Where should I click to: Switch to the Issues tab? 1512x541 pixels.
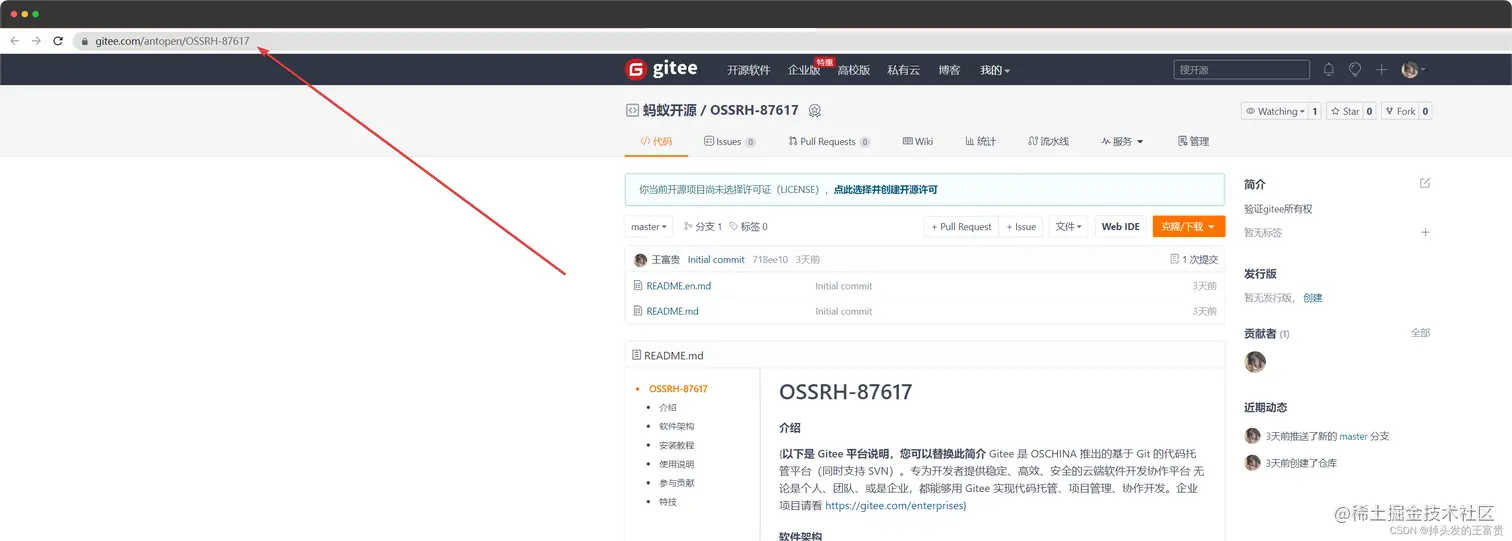point(729,142)
